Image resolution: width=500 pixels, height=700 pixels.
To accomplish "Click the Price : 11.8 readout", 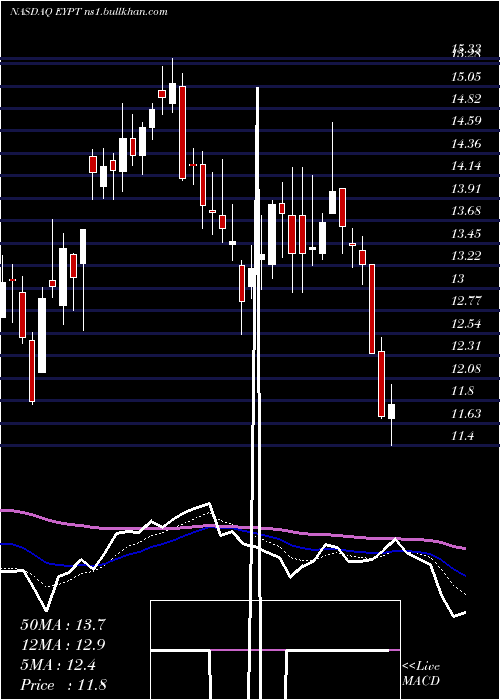I will point(63,685).
